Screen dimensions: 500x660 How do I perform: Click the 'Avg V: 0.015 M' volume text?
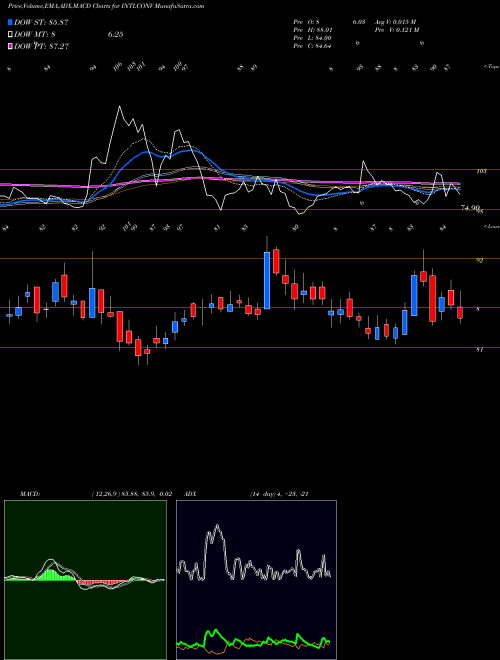tap(395, 21)
